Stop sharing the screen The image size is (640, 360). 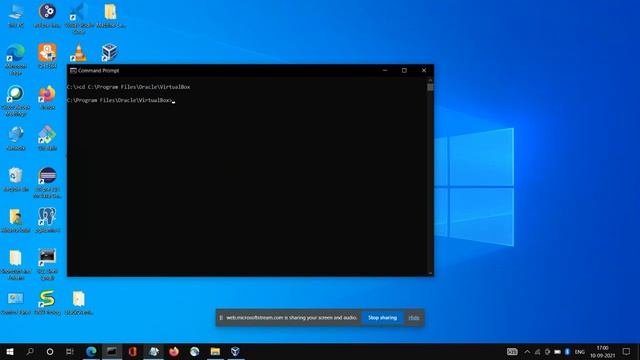[x=382, y=318]
